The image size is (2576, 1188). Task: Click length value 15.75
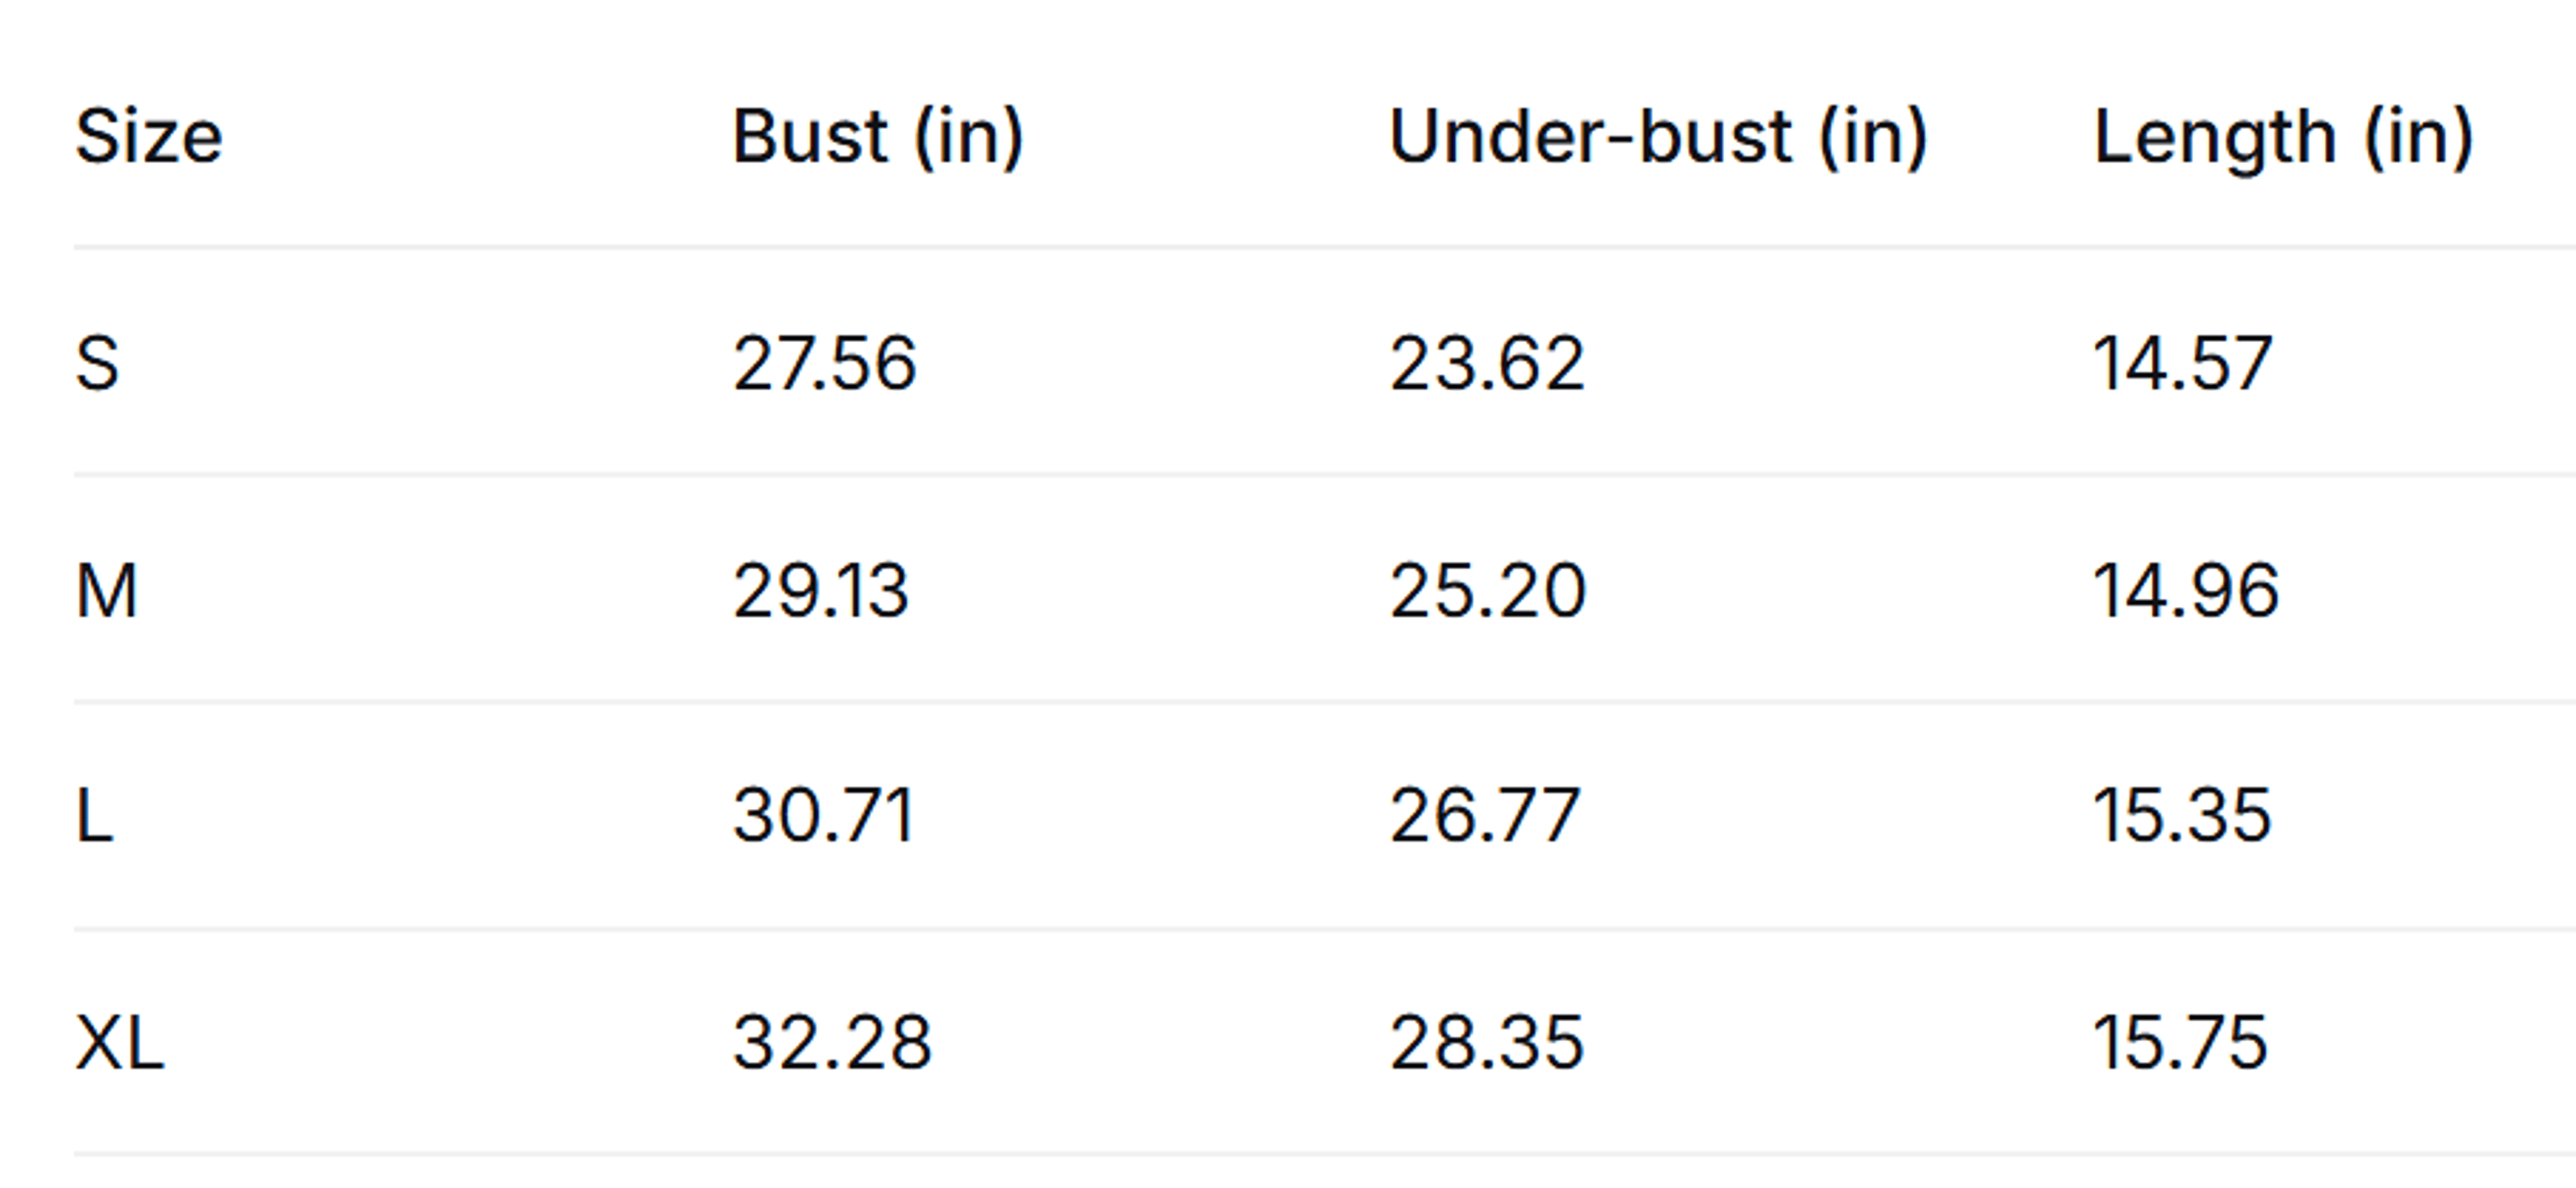point(2180,1043)
